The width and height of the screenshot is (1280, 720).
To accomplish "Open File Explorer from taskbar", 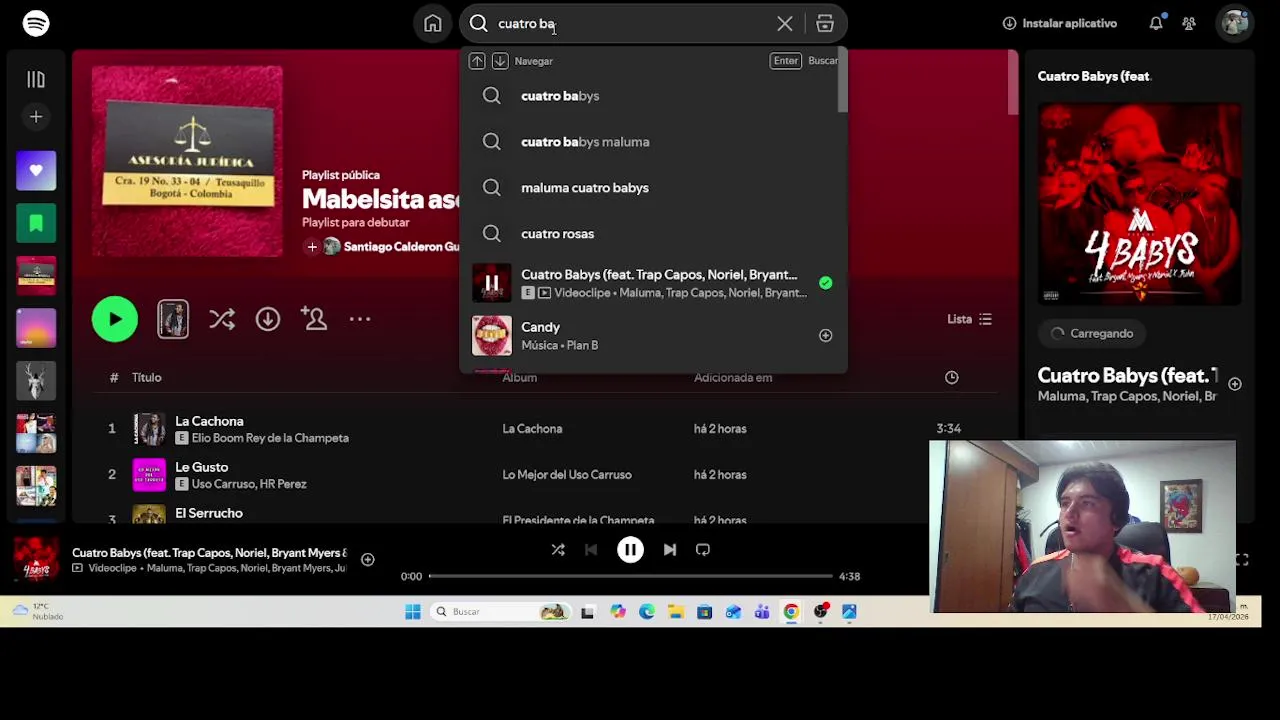I will 676,612.
